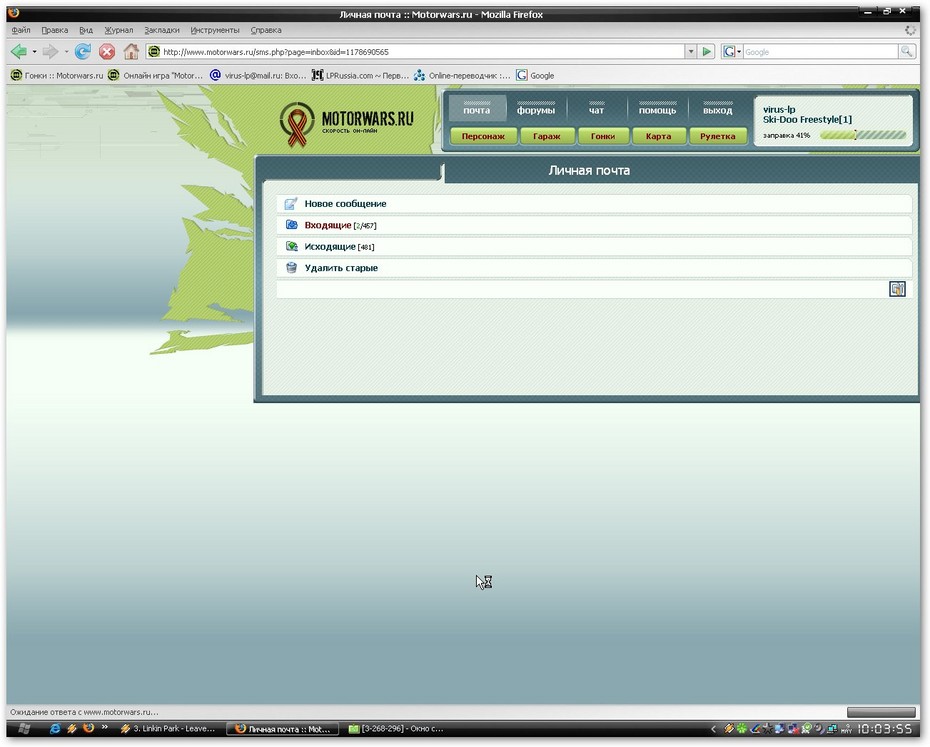Click into the Google search field
The image size is (930, 747).
[x=821, y=52]
